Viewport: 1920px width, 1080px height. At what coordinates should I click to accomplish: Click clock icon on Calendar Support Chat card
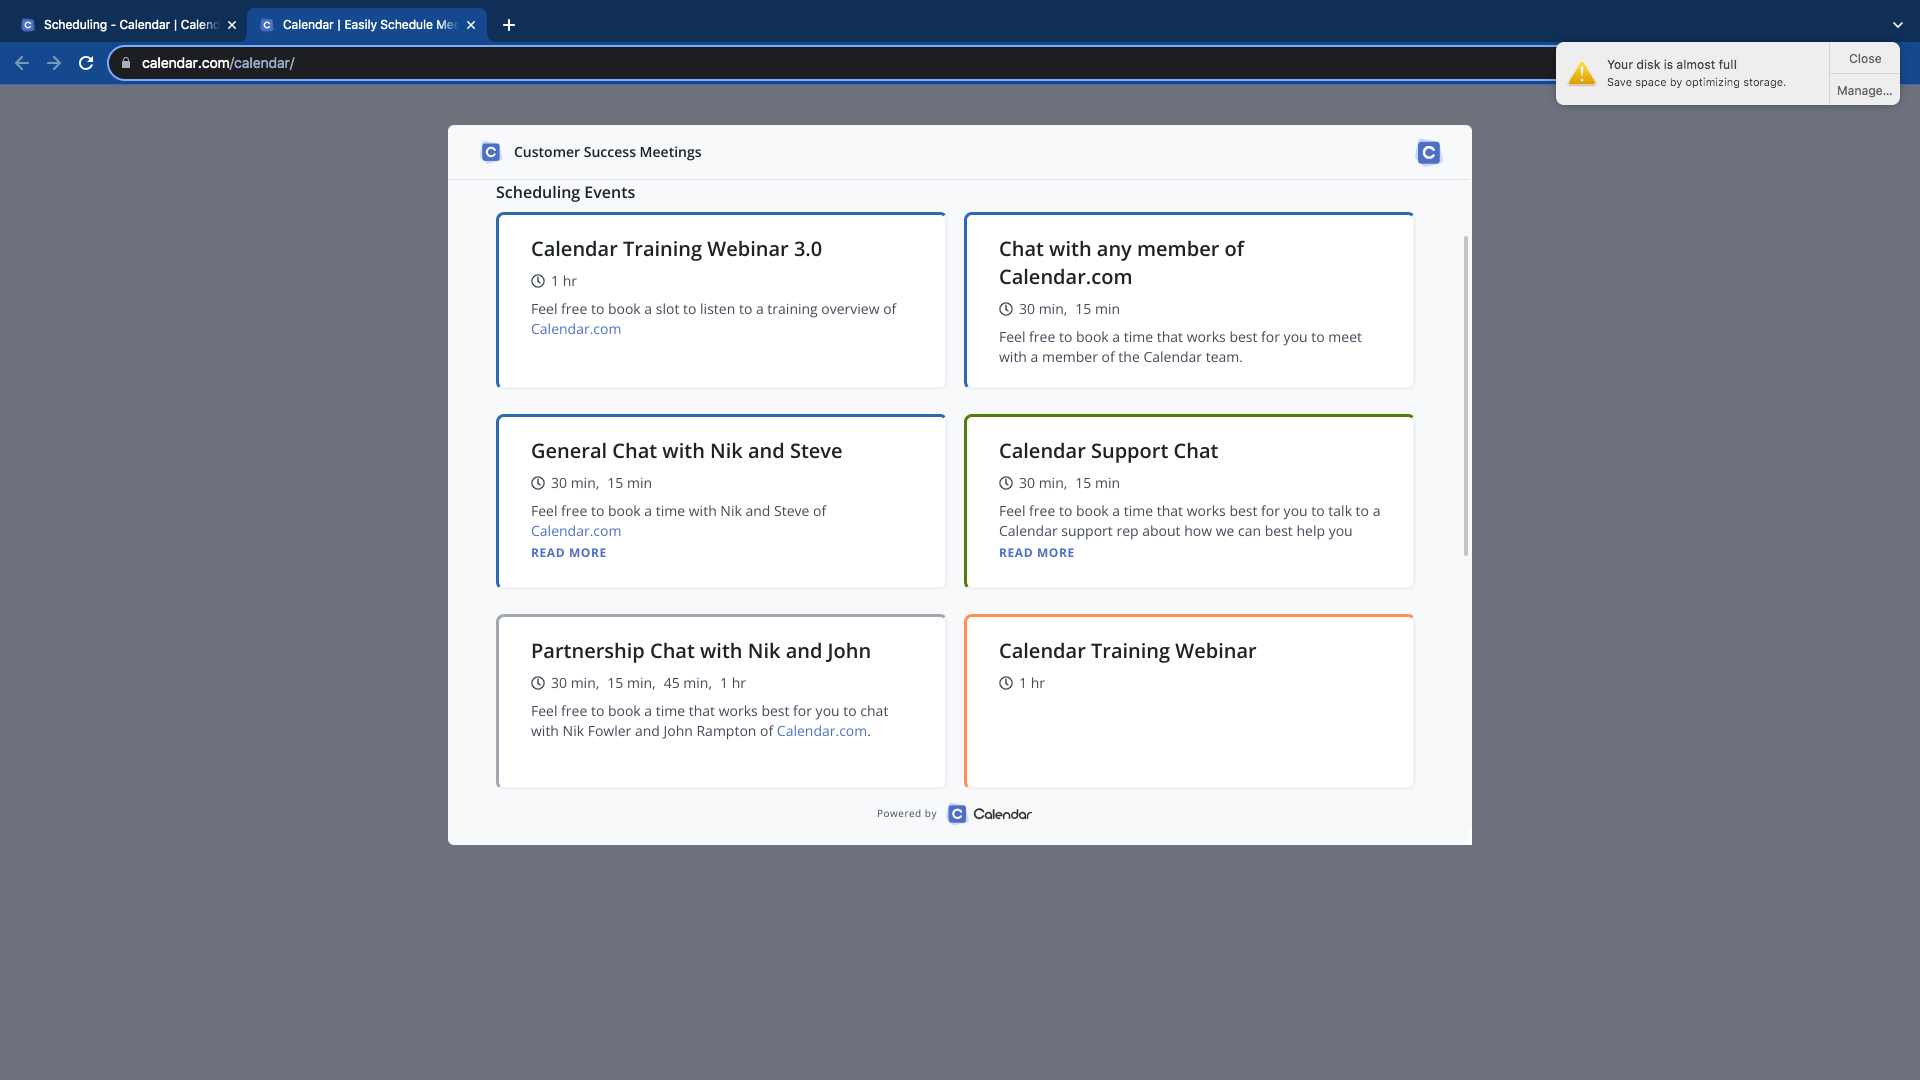1006,483
